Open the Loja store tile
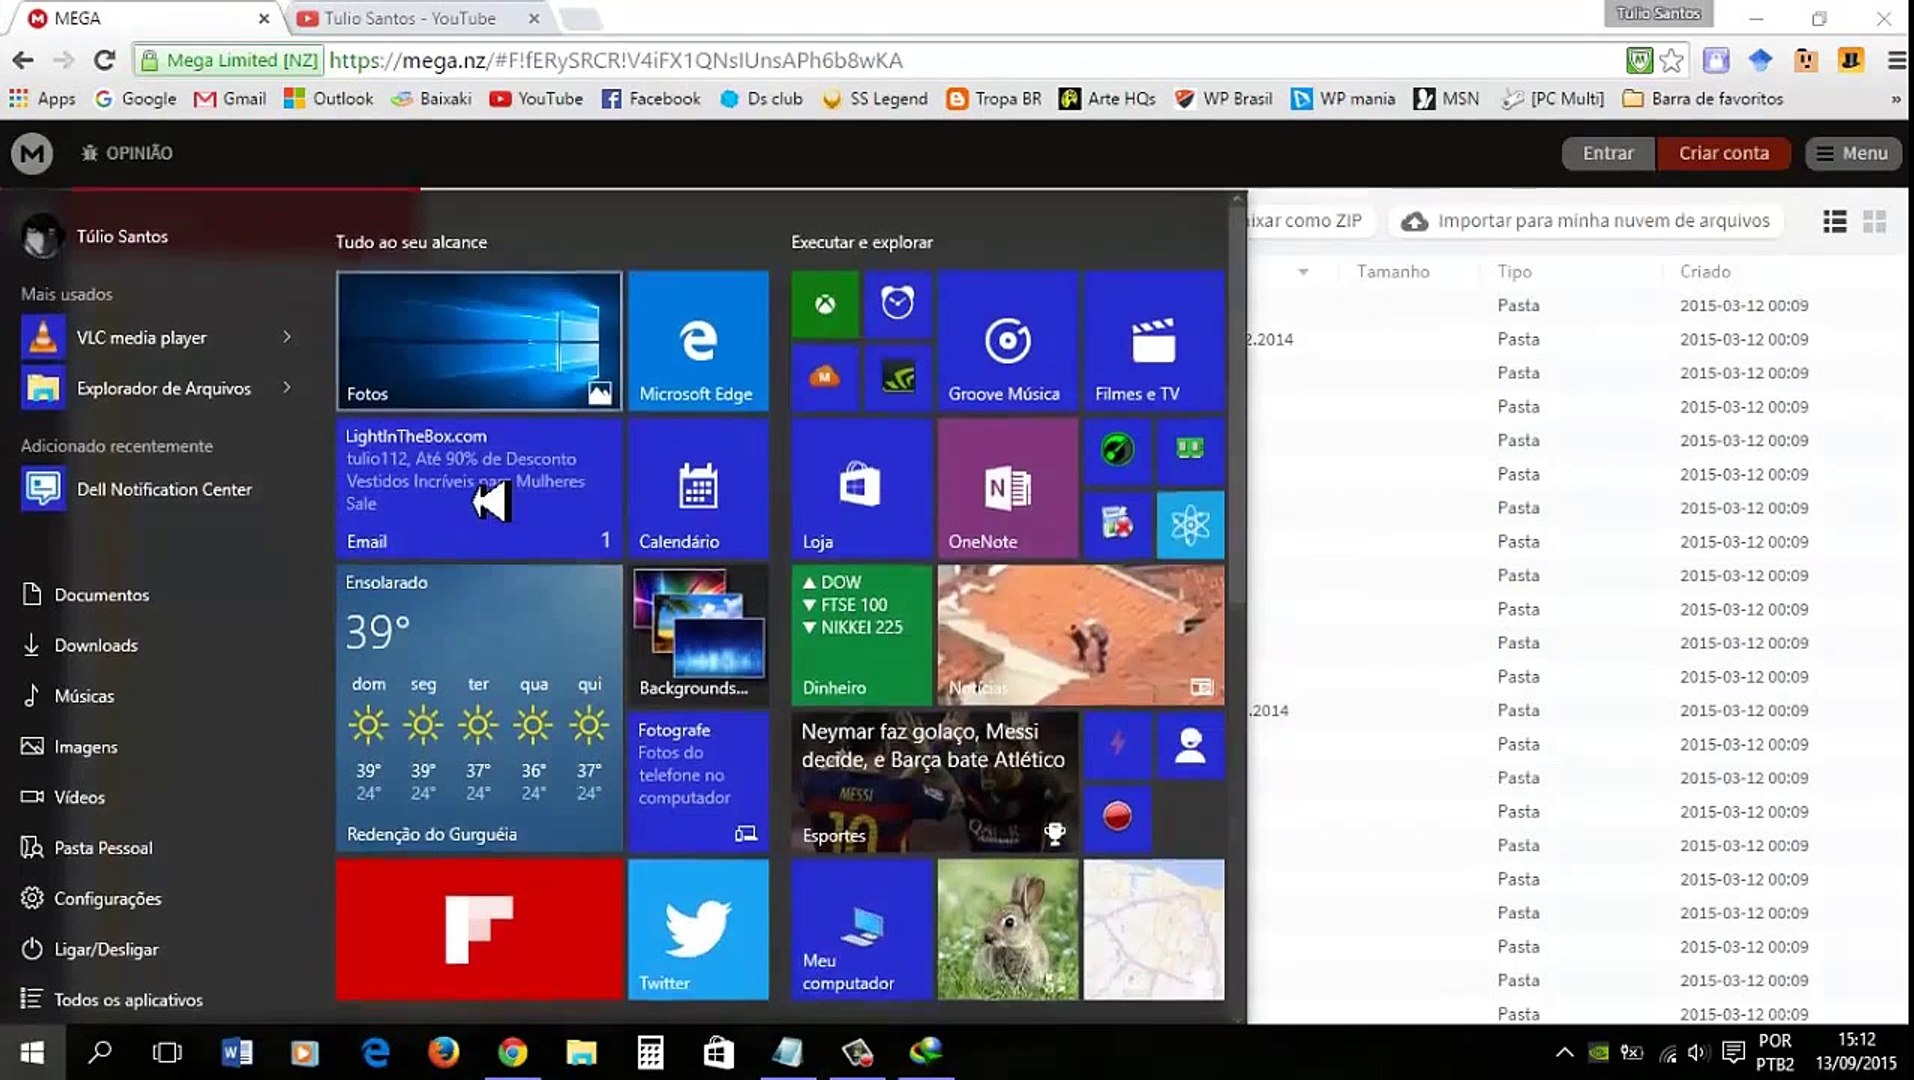The height and width of the screenshot is (1080, 1914). click(x=861, y=488)
